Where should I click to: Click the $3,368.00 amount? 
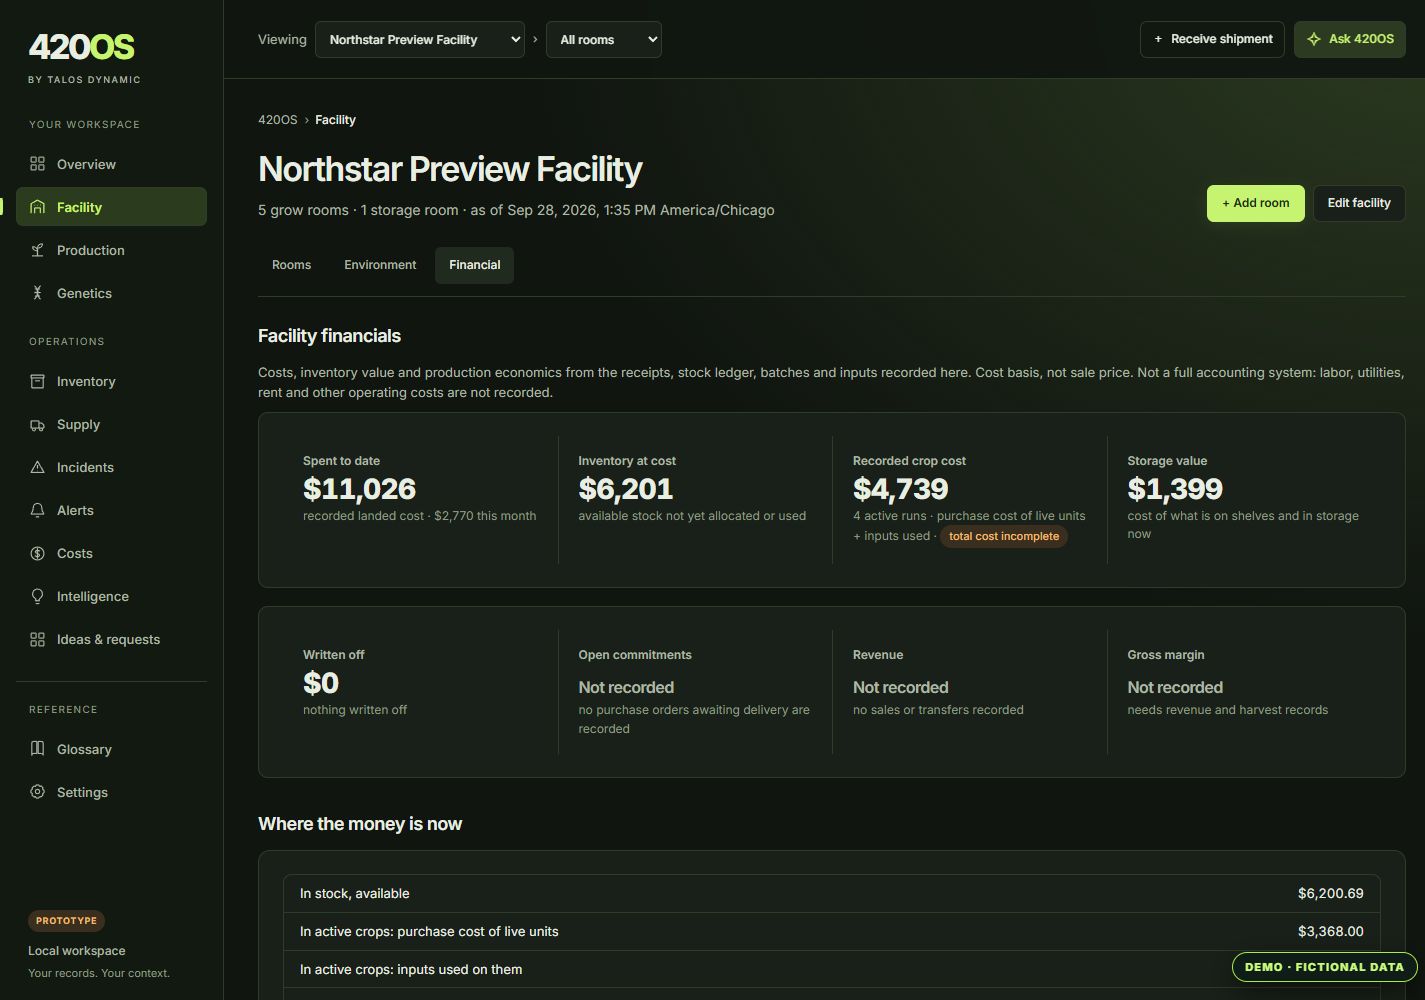point(1330,931)
